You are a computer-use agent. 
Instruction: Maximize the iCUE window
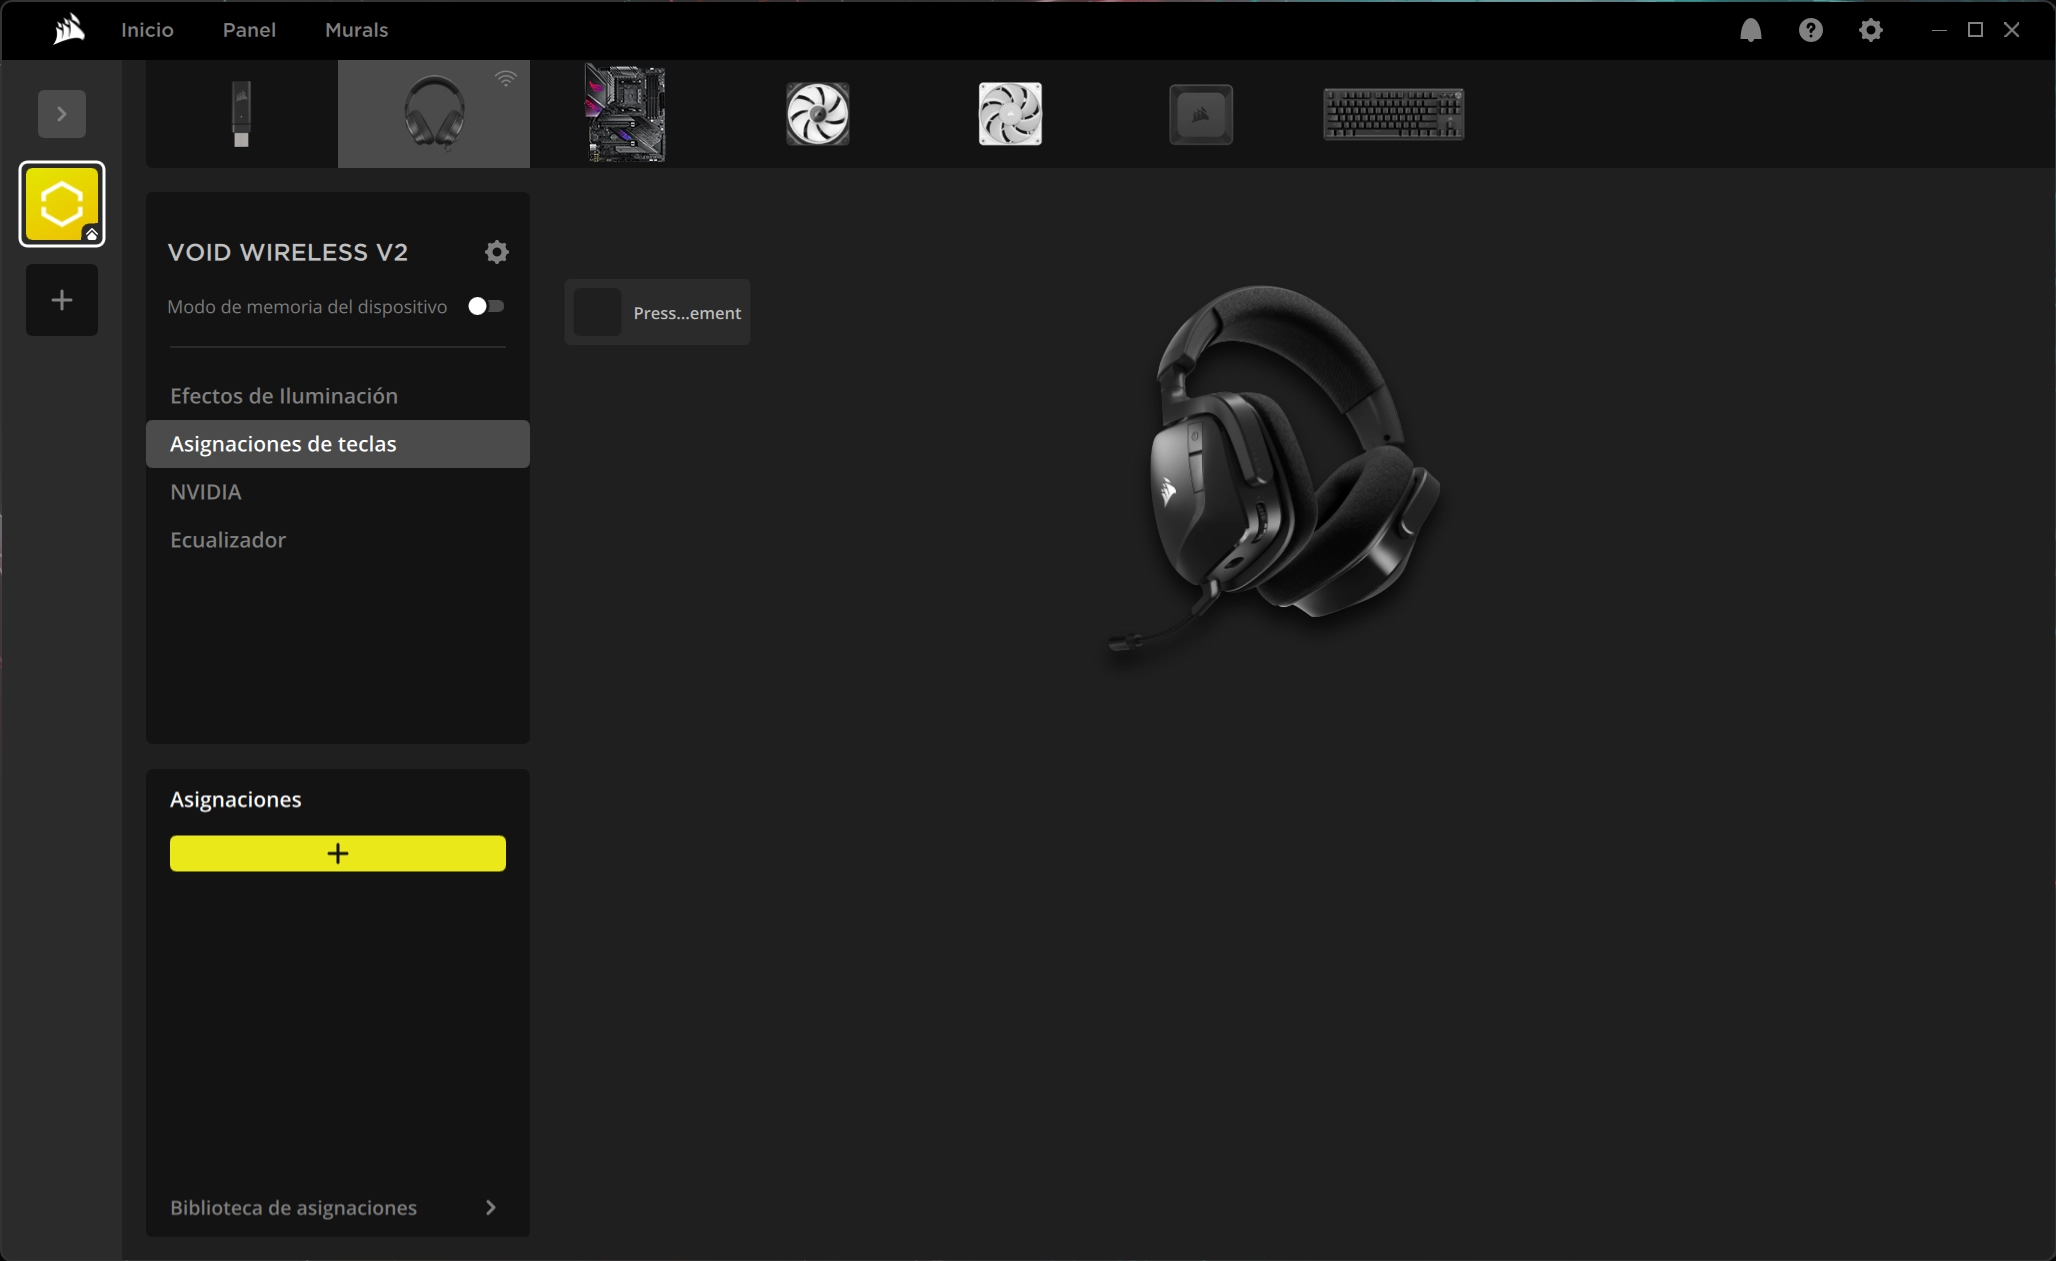point(1975,30)
